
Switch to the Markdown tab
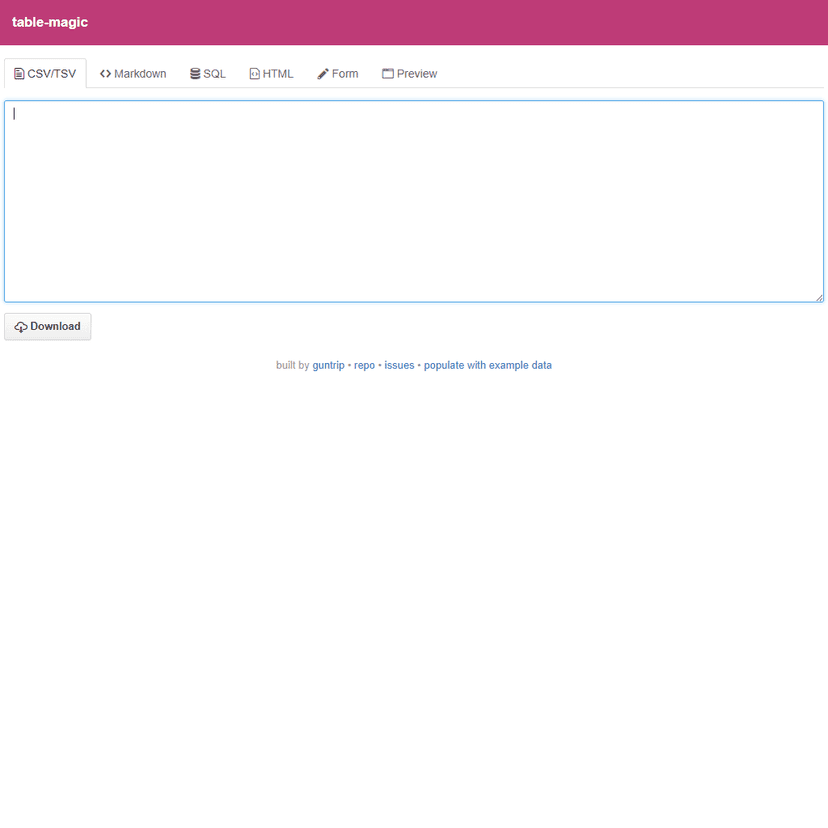pos(140,74)
